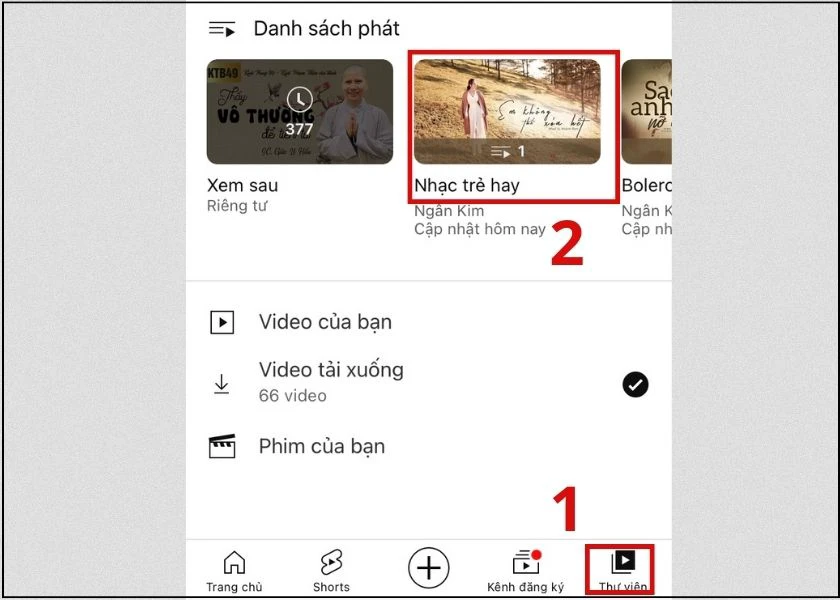Click the 377 video count badge
840x600 pixels.
[302, 126]
